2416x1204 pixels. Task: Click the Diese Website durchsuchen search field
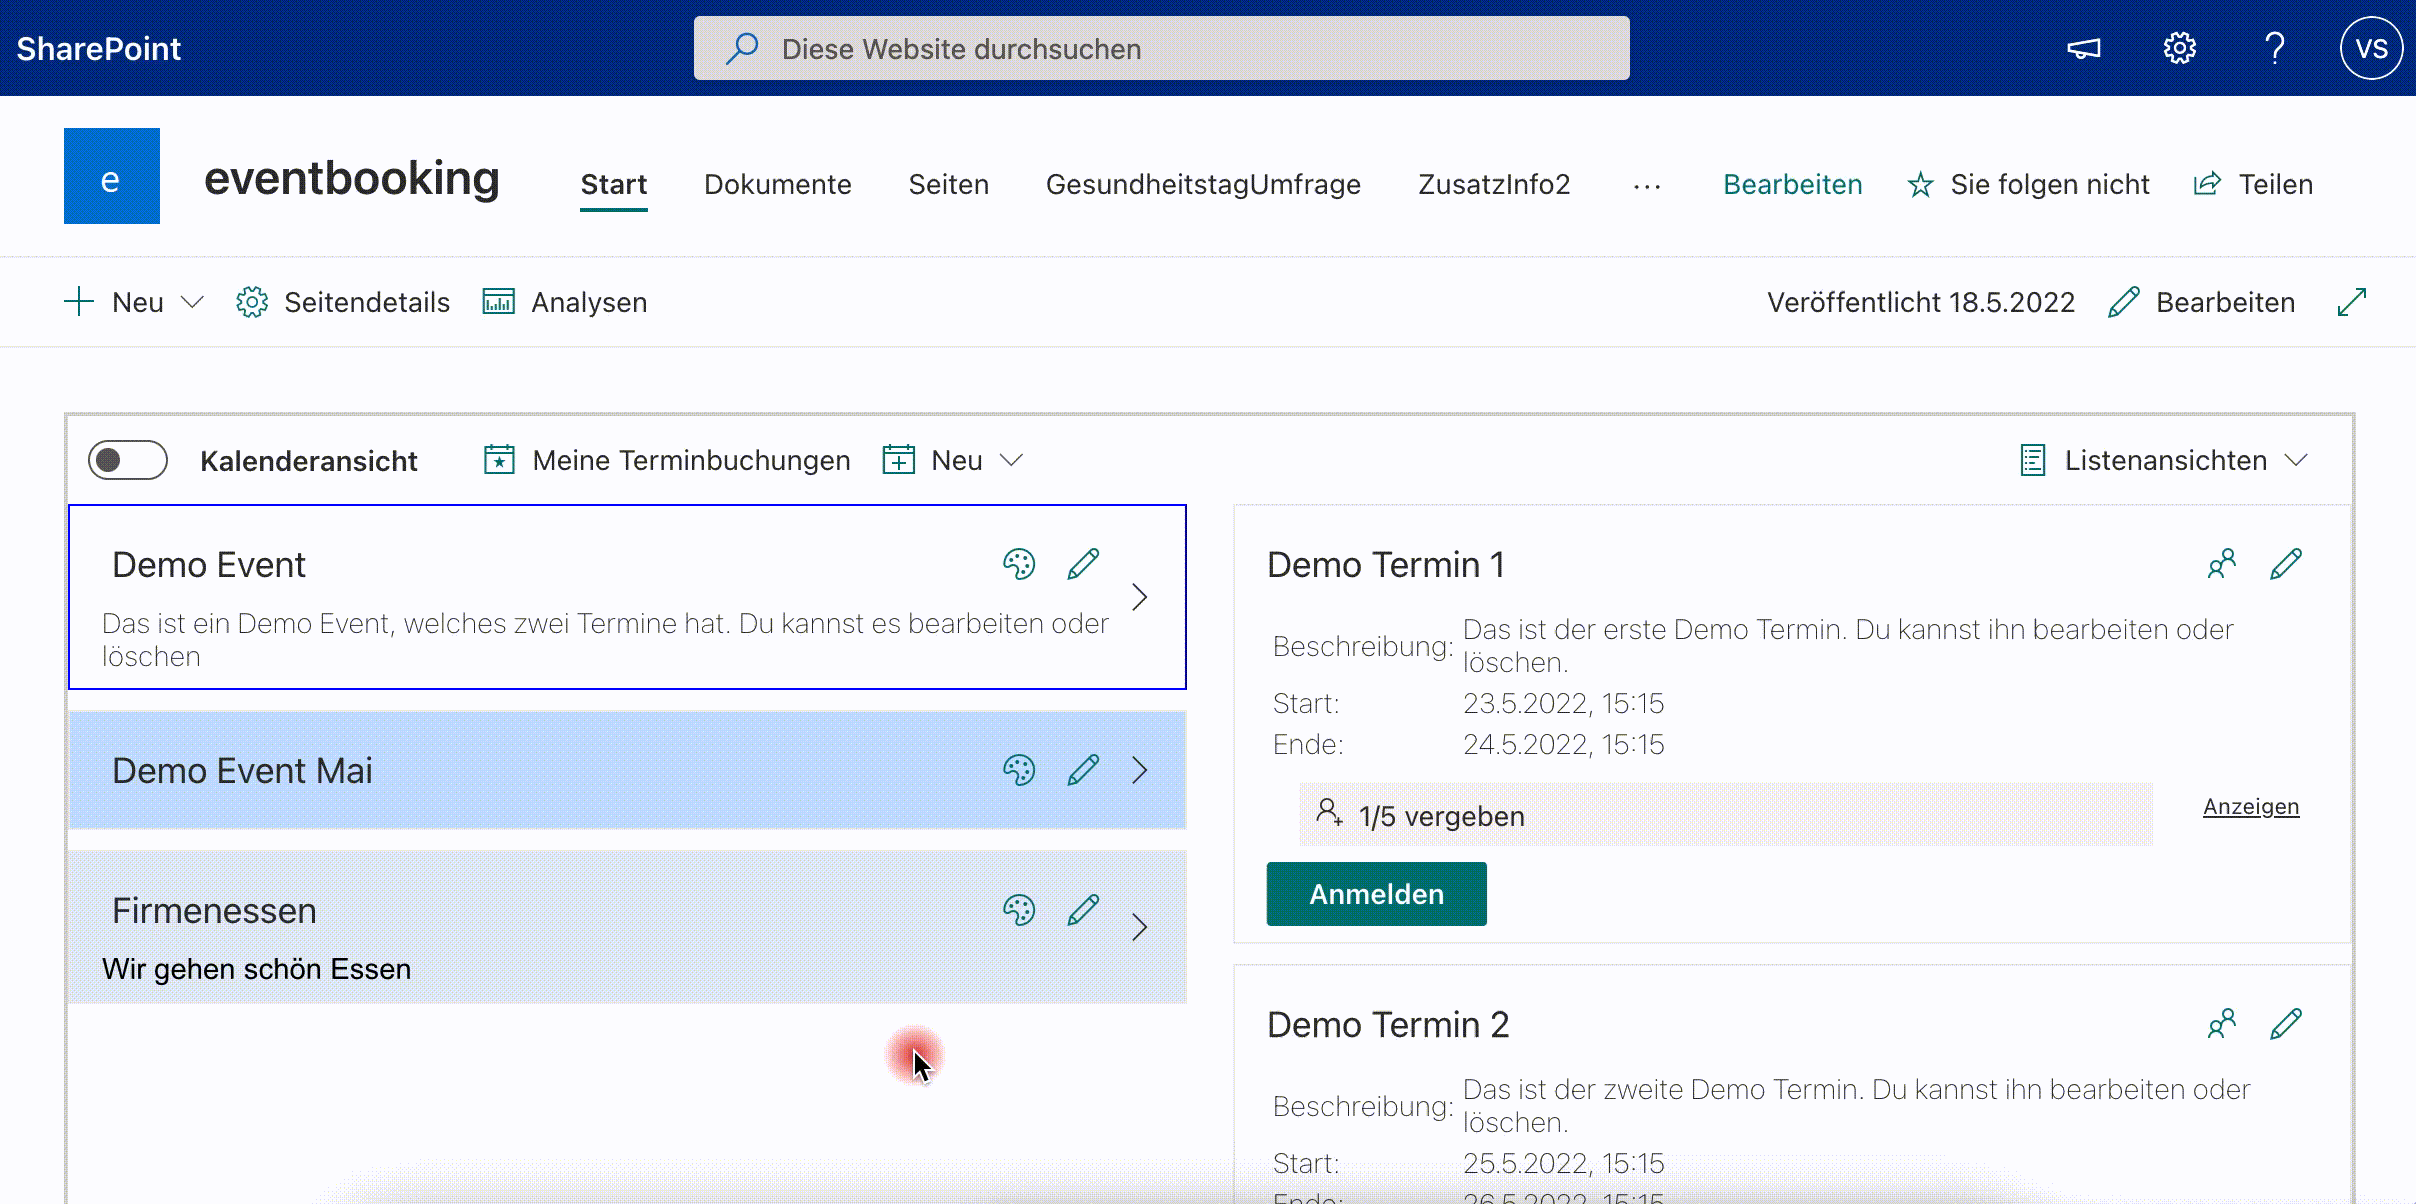(x=1160, y=48)
